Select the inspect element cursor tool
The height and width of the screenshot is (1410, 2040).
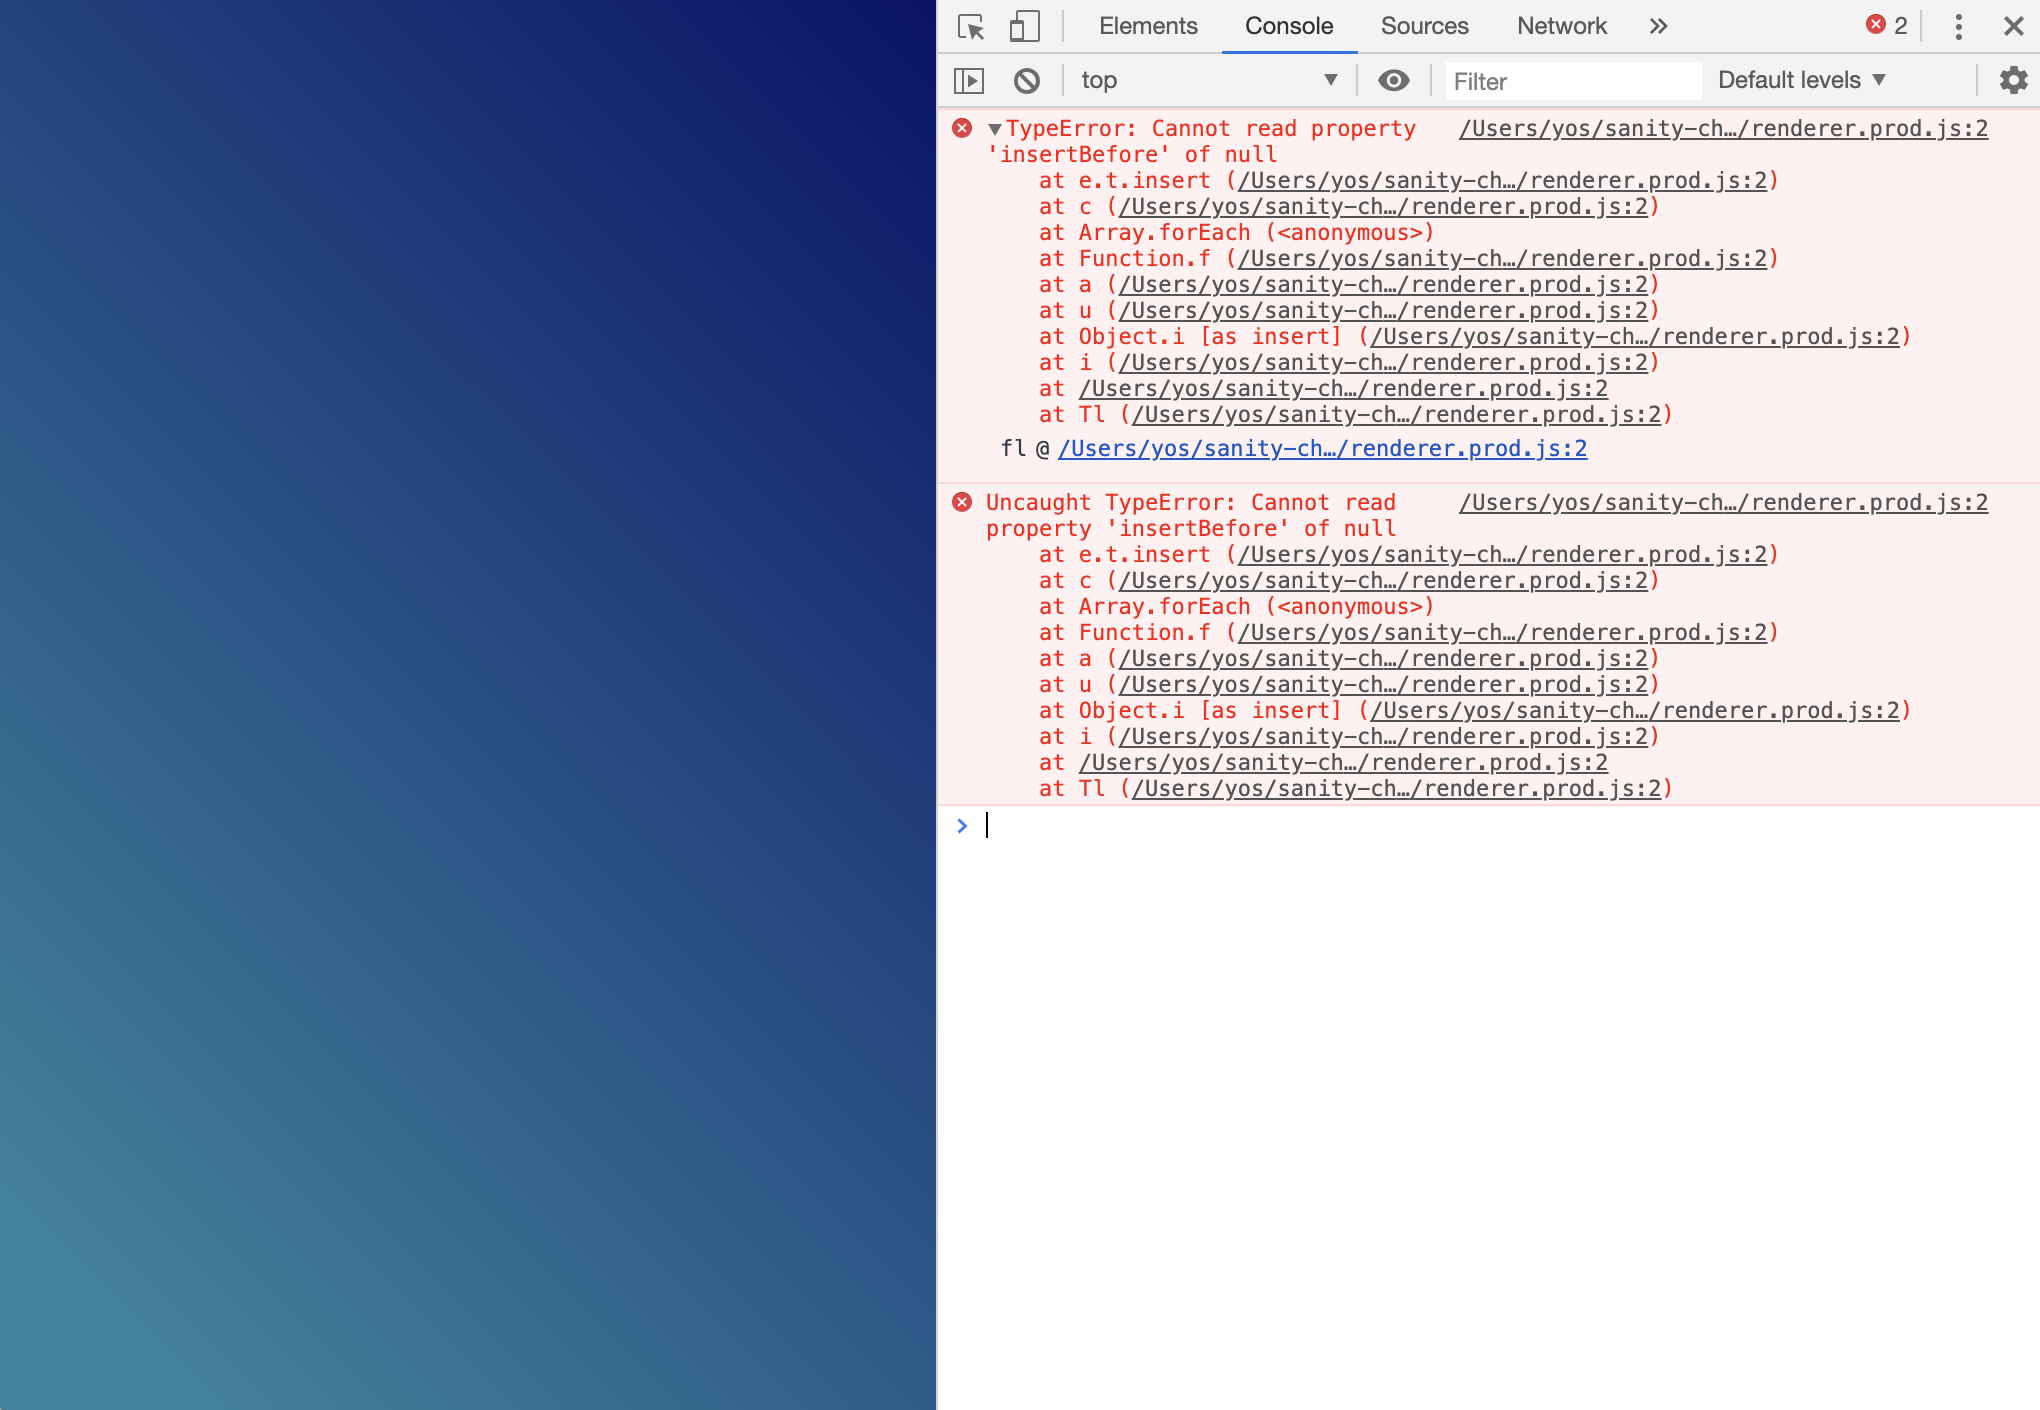point(969,27)
